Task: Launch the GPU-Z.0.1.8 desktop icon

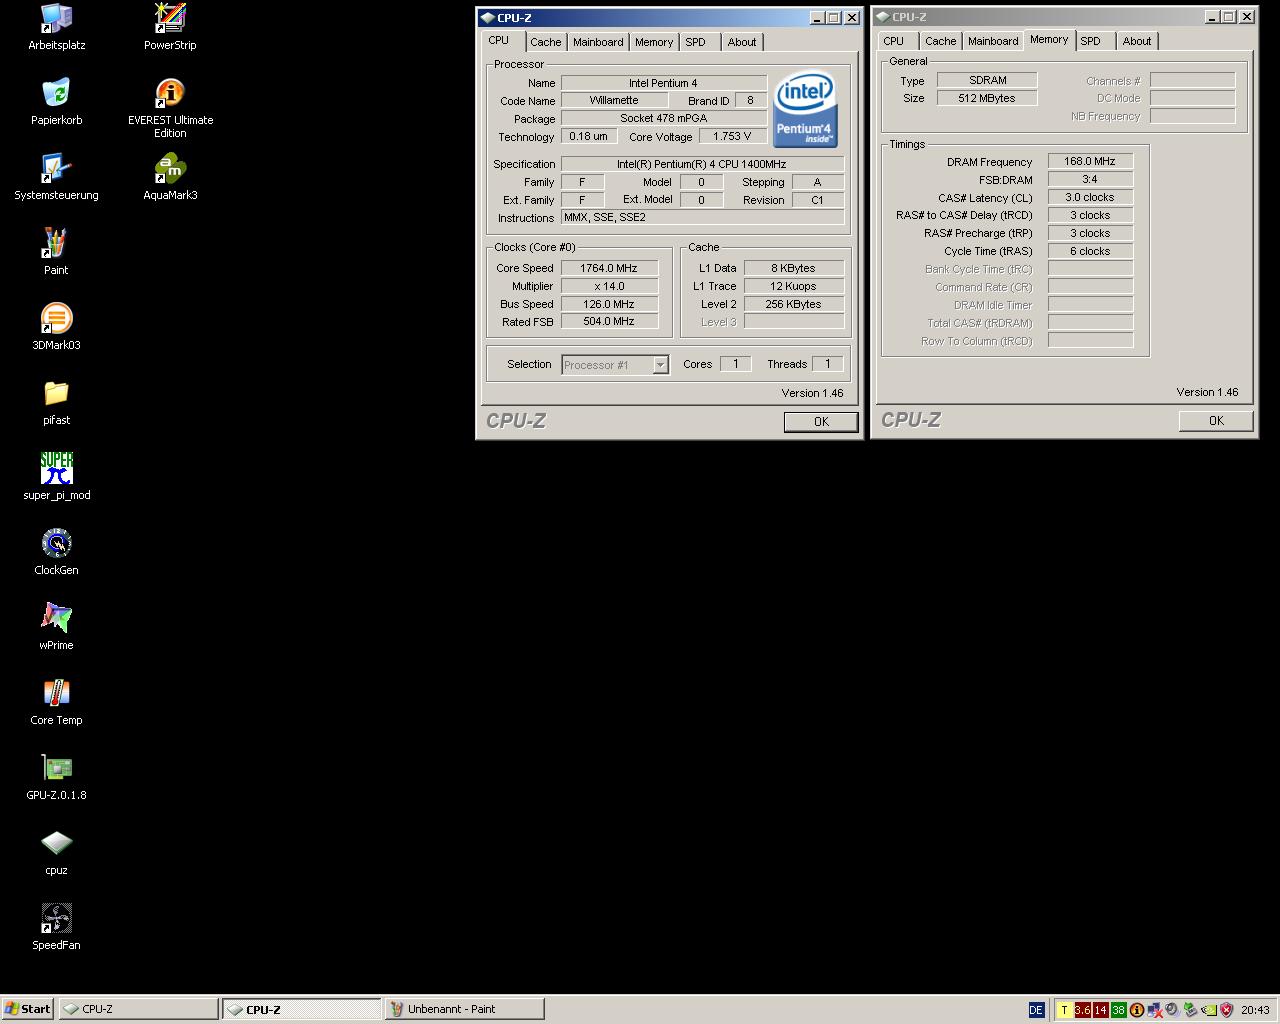Action: click(56, 776)
